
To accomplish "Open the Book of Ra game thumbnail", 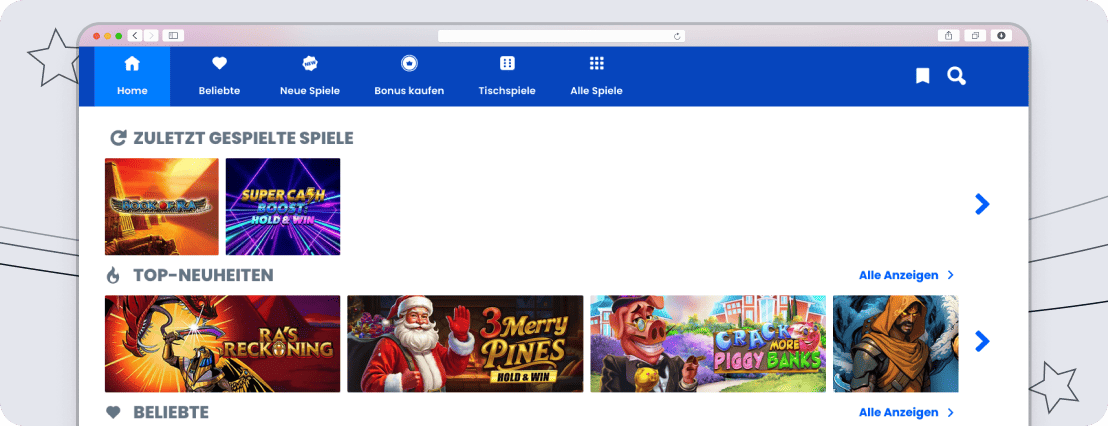I will coord(162,206).
